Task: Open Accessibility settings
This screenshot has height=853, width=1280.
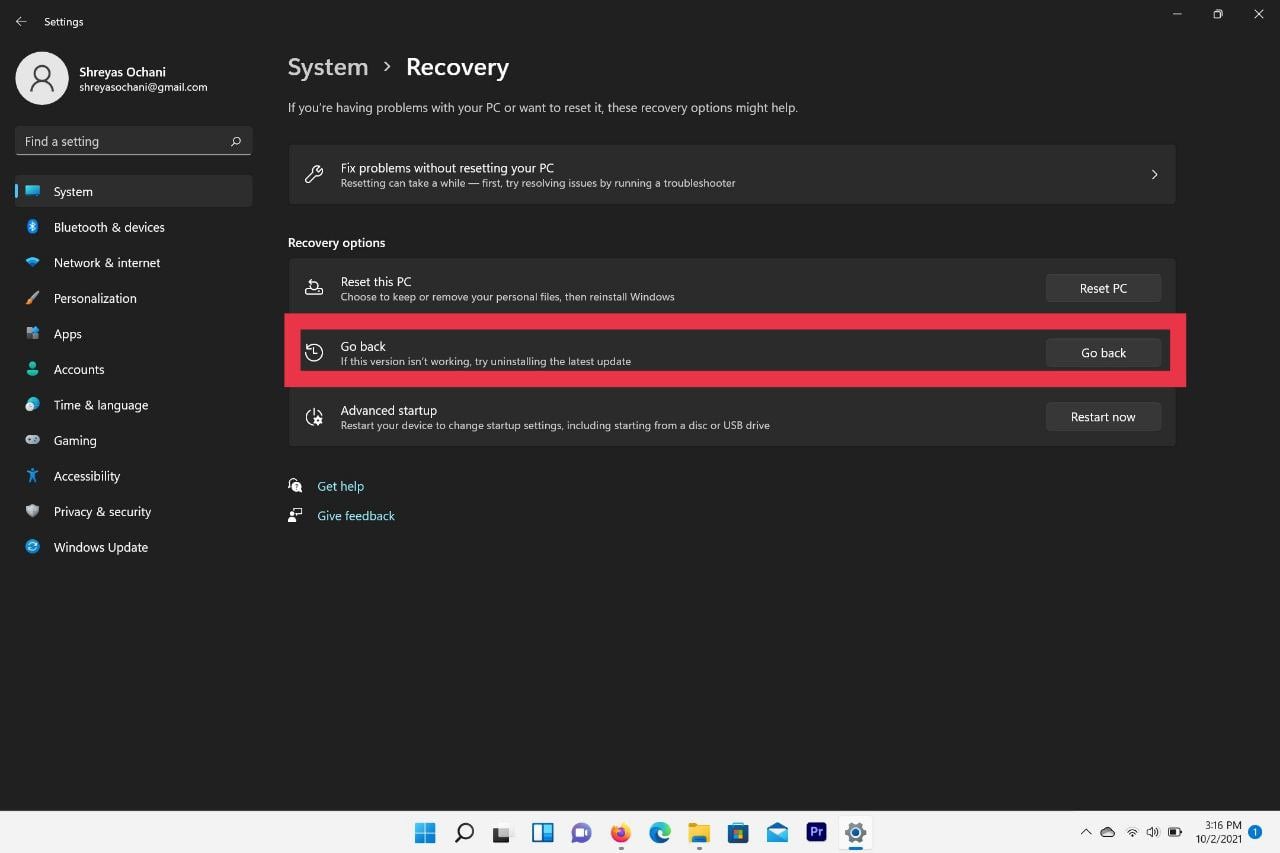Action: tap(134, 476)
